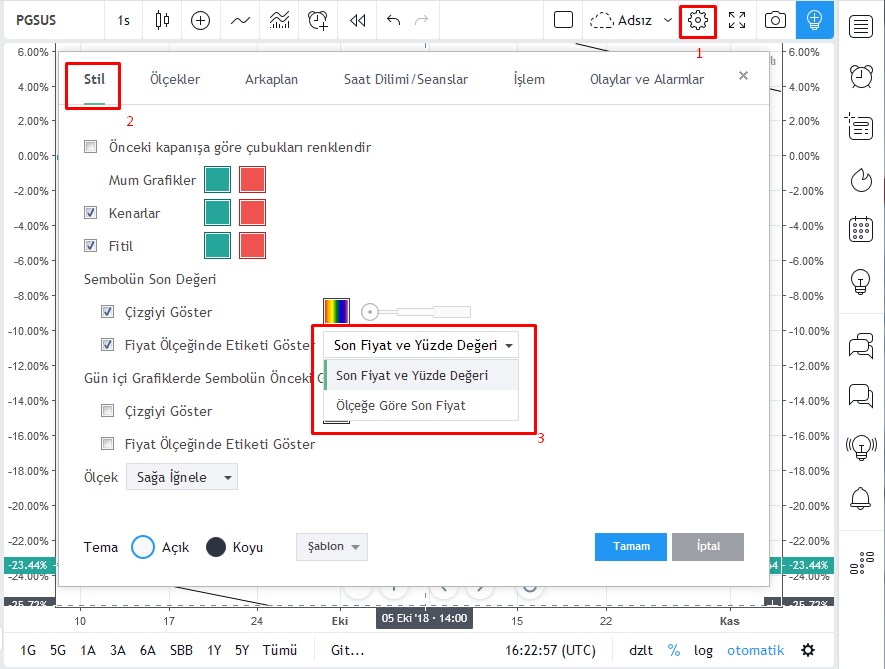885x669 pixels.
Task: Open the hotlists flame sidebar icon
Action: pos(861,180)
